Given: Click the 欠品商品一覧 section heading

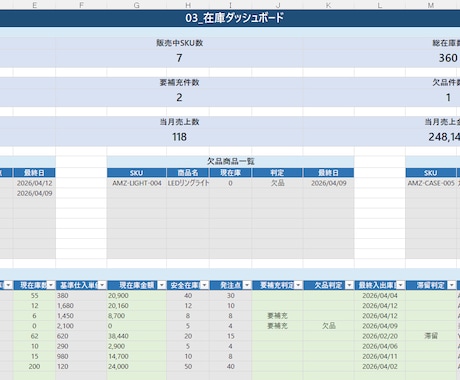Looking at the screenshot, I should click(230, 161).
